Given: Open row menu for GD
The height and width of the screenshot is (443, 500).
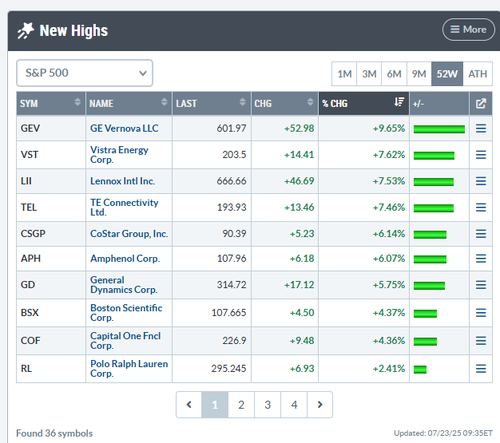Looking at the screenshot, I should pyautogui.click(x=481, y=285).
